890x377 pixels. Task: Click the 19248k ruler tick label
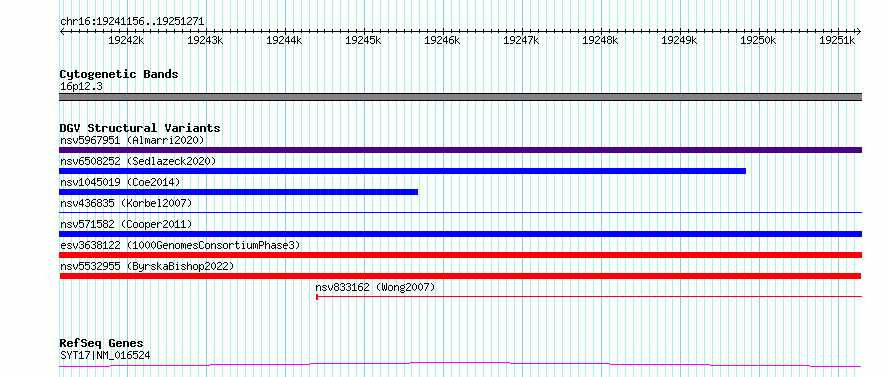click(601, 40)
